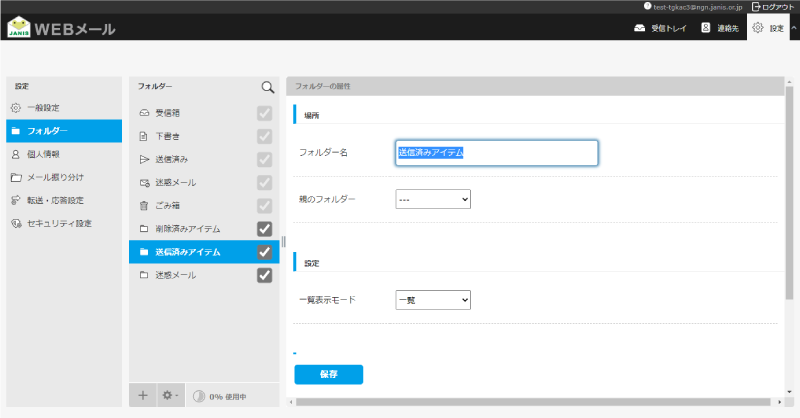This screenshot has height=418, width=800.
Task: Click the help icon beside account email
Action: pos(647,6)
